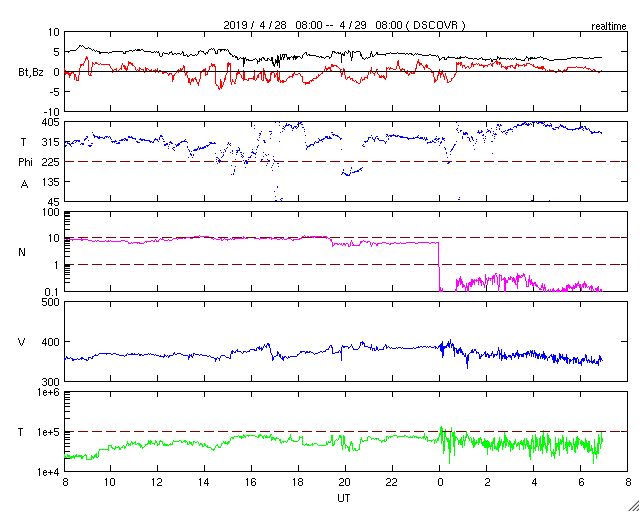The image size is (640, 512).
Task: Click the "V" velocity panel label
Action: 22,343
